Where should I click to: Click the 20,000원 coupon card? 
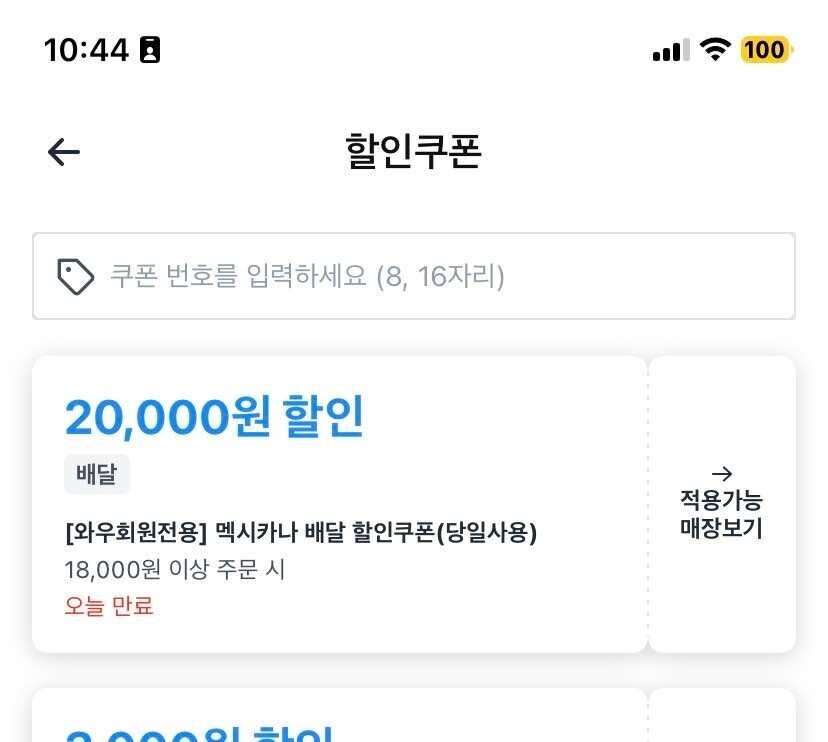coord(340,505)
